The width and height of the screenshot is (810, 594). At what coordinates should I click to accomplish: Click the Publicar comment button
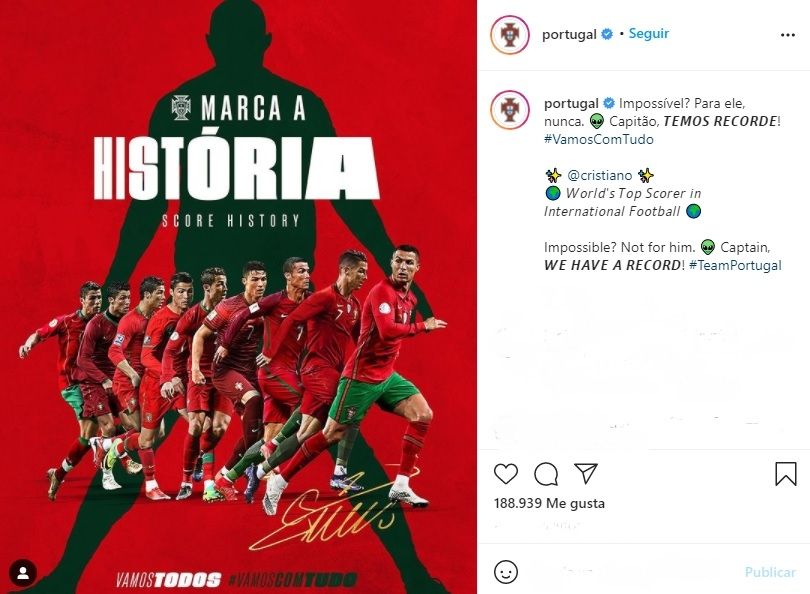click(x=770, y=572)
